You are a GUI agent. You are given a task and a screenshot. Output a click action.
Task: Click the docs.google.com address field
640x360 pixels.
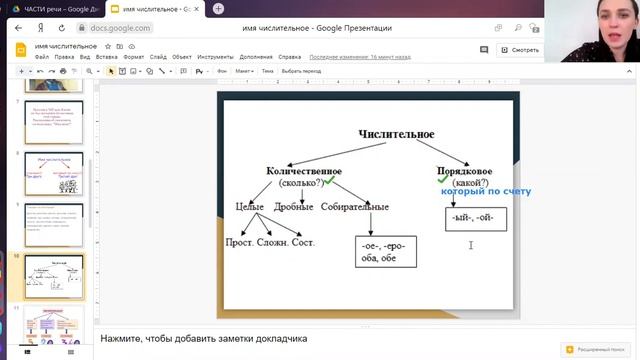coord(120,28)
